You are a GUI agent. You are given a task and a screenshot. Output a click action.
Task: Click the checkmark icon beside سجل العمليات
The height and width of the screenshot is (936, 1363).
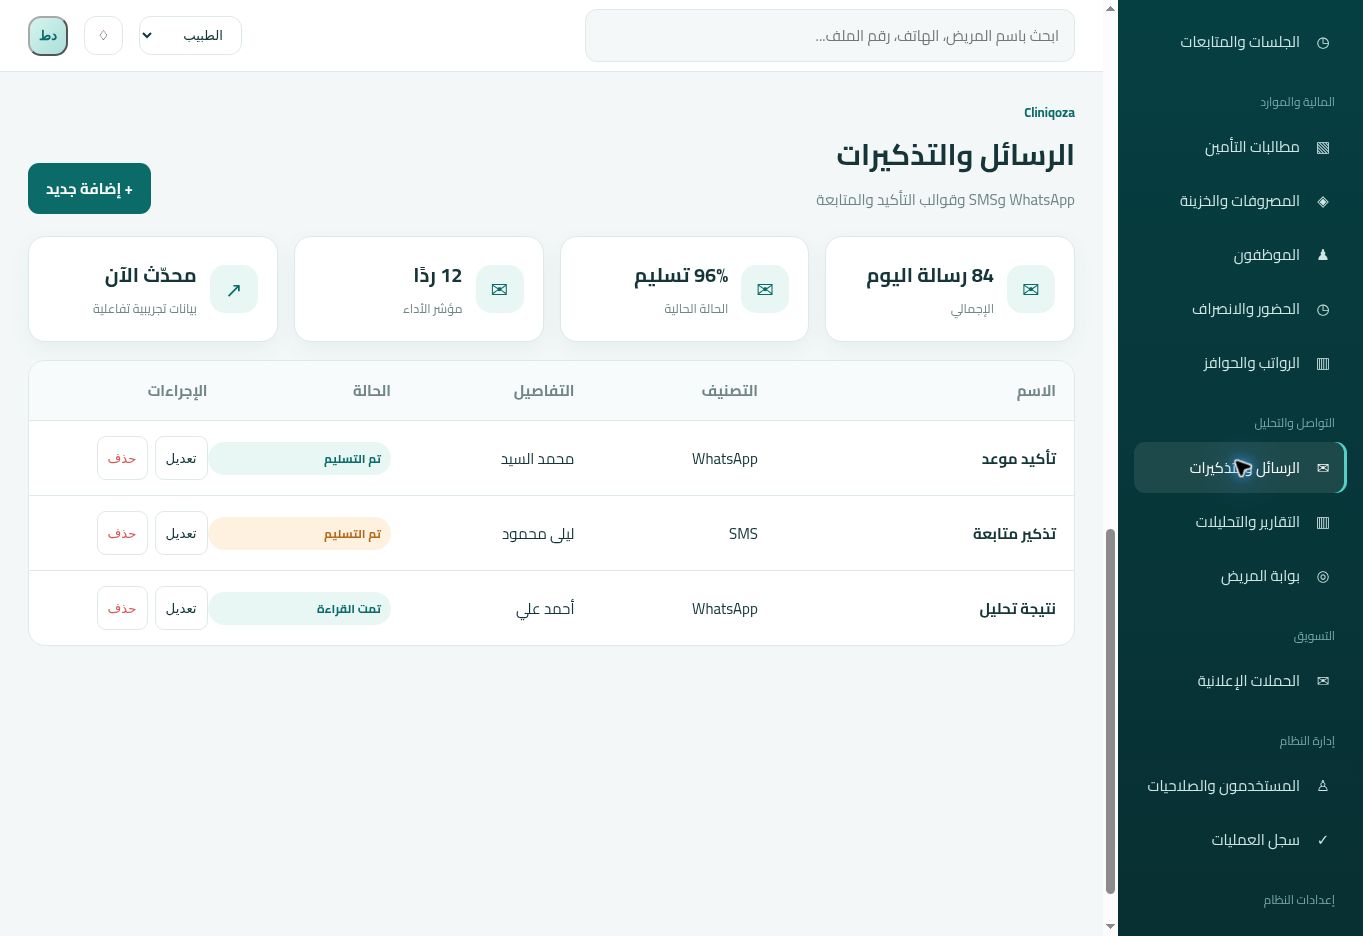pyautogui.click(x=1323, y=840)
